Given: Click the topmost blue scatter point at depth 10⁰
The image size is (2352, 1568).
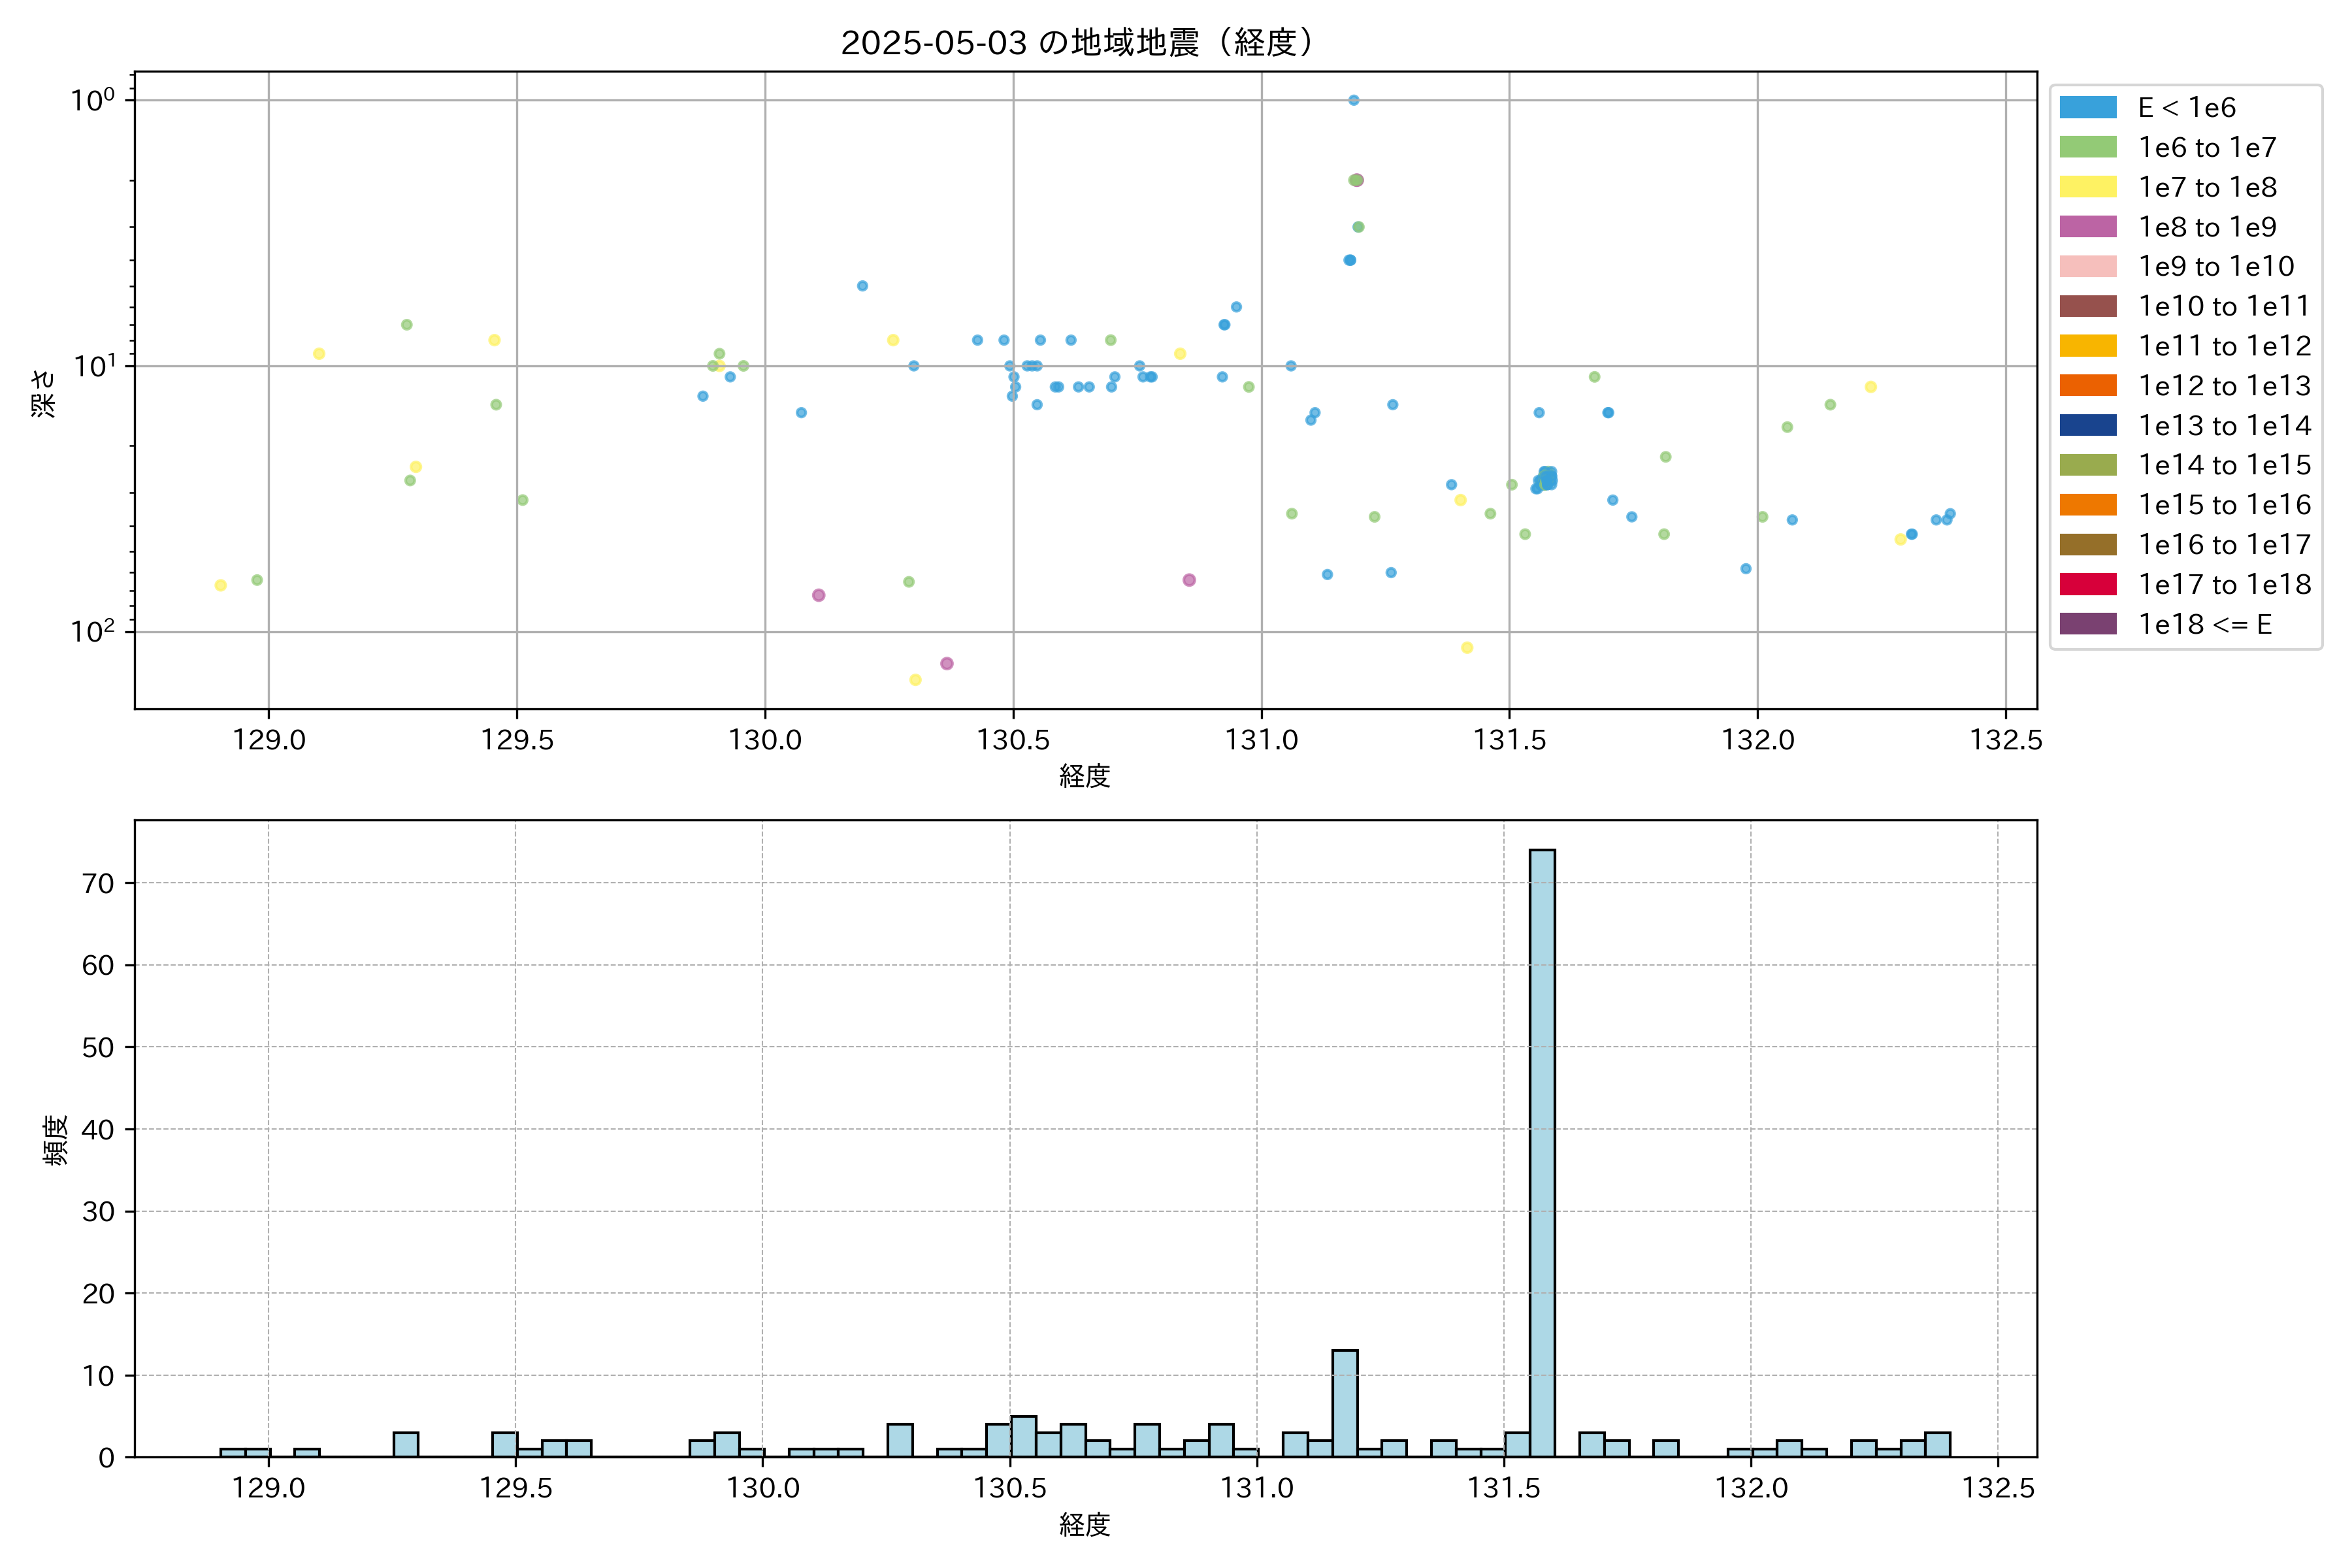Looking at the screenshot, I should (1353, 100).
